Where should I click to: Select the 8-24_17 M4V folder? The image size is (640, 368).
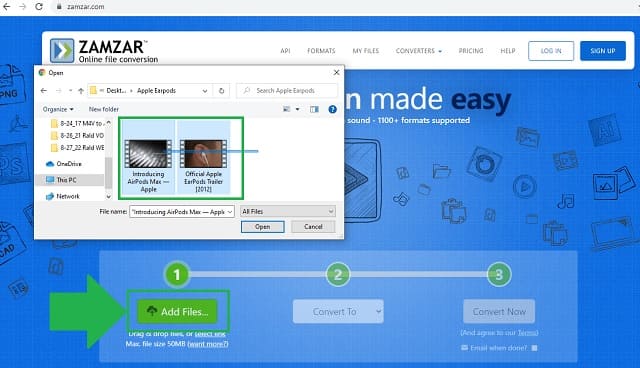pos(77,123)
